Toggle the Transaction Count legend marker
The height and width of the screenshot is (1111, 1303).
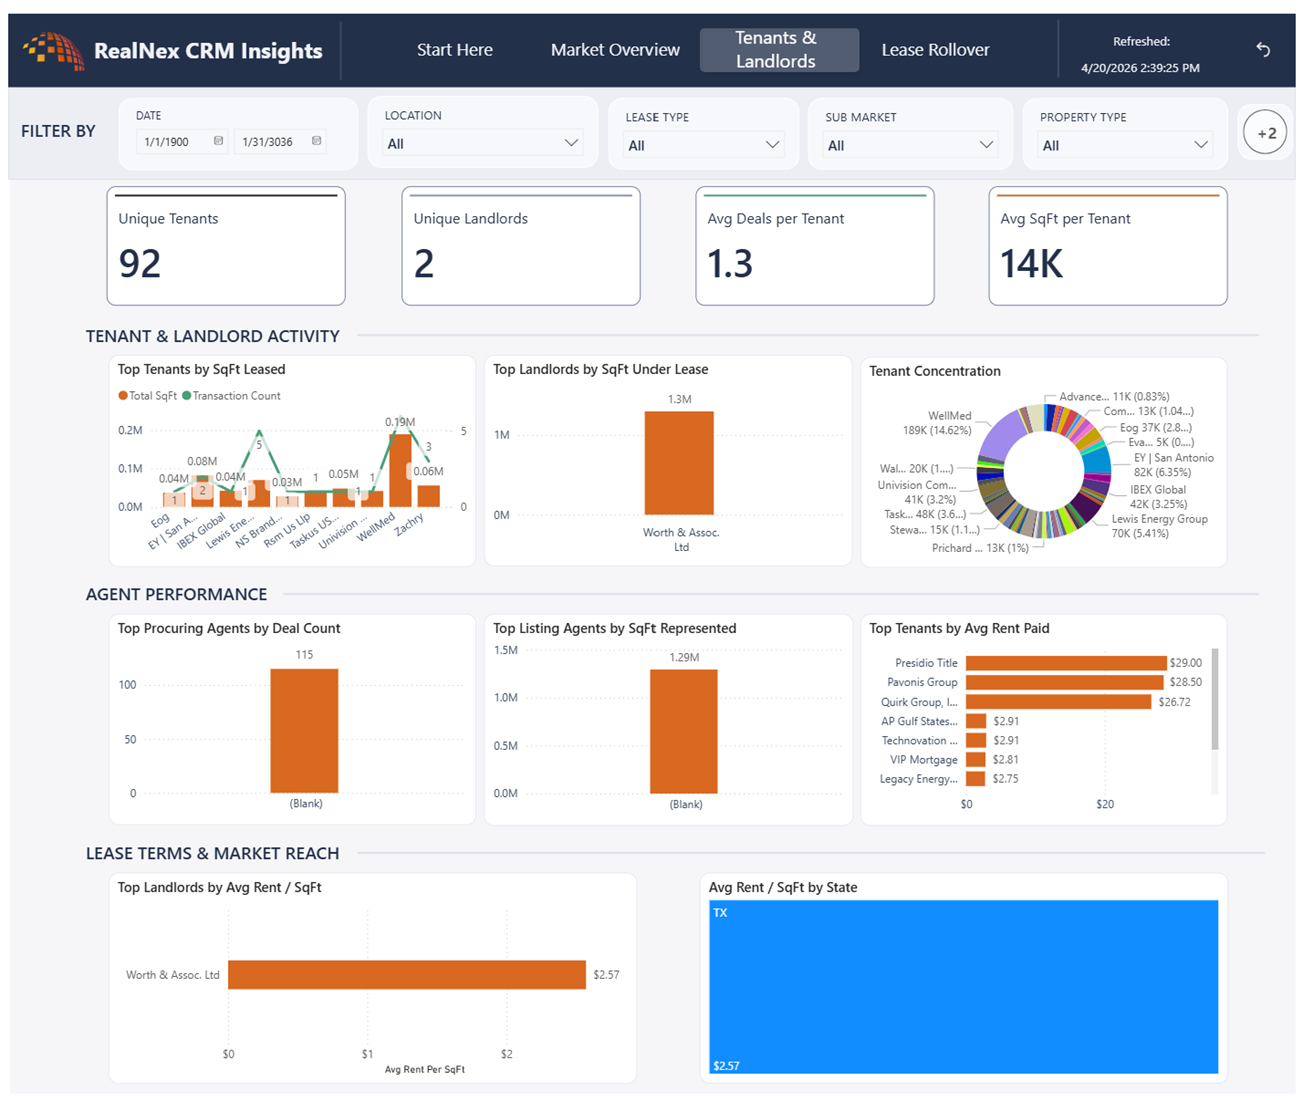pos(186,396)
